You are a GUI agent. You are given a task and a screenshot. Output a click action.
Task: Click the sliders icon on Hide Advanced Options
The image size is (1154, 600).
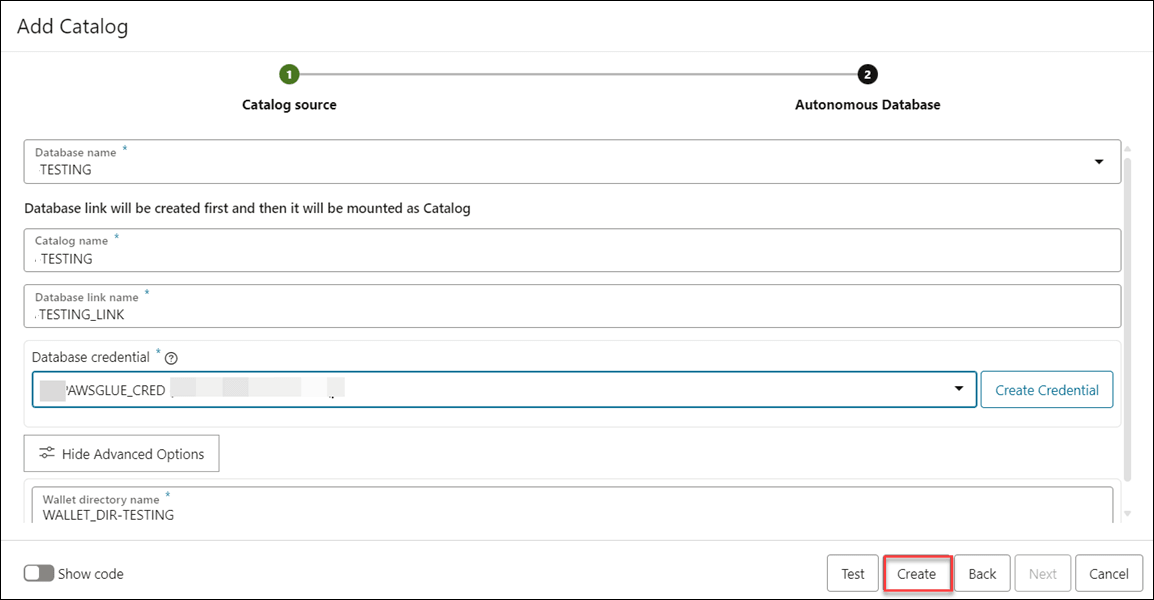point(47,454)
